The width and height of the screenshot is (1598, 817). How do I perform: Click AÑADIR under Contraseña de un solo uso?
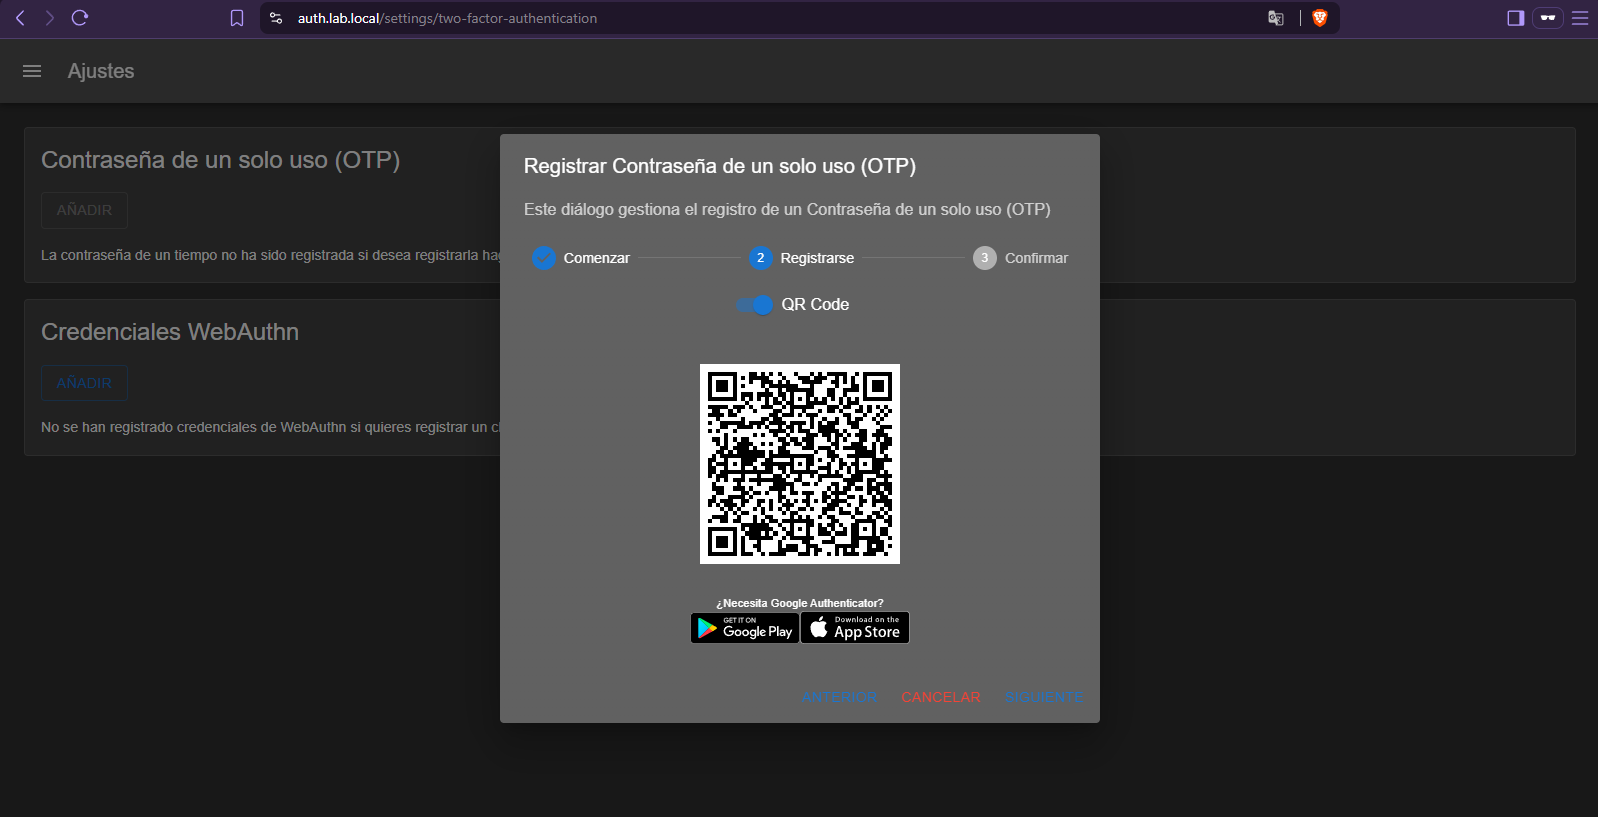point(84,210)
